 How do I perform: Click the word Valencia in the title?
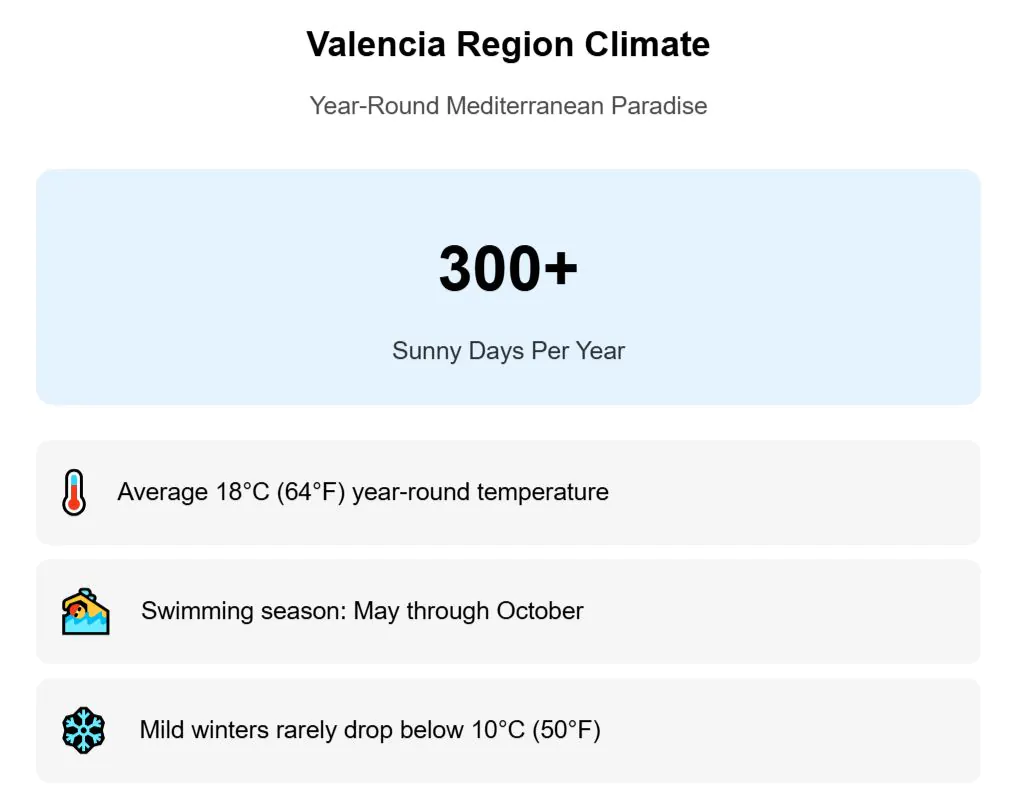coord(375,44)
